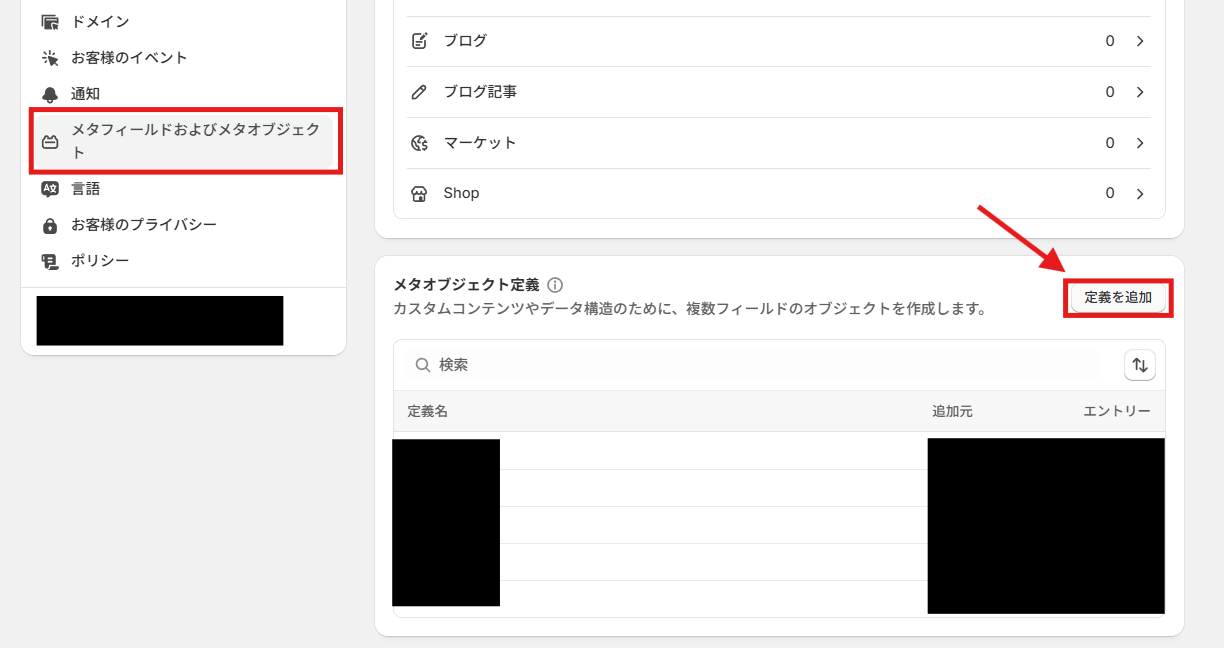This screenshot has width=1224, height=648.
Task: Open the お客様のプライバシー settings link
Action: [x=144, y=225]
